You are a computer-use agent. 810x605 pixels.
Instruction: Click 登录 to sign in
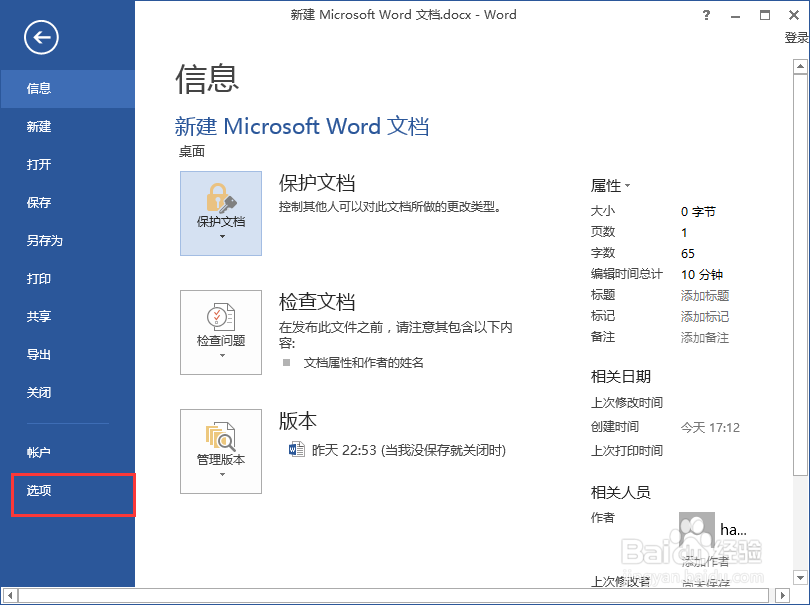click(797, 36)
